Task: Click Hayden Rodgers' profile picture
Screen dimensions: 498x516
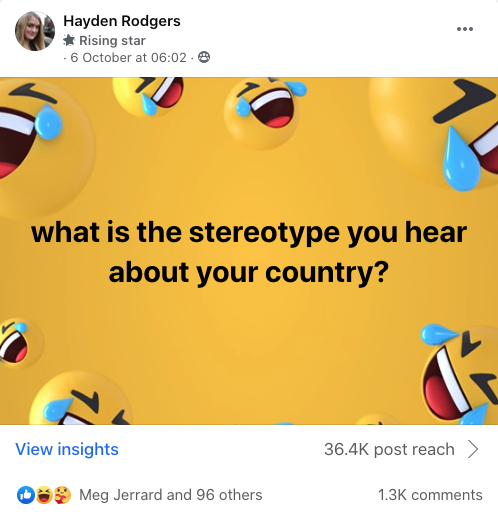Action: tap(35, 31)
